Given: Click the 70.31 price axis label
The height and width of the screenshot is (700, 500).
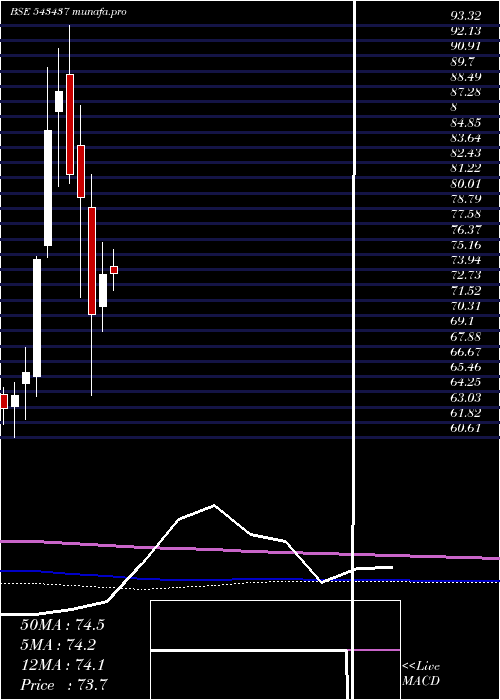Looking at the screenshot, I should pyautogui.click(x=466, y=306).
